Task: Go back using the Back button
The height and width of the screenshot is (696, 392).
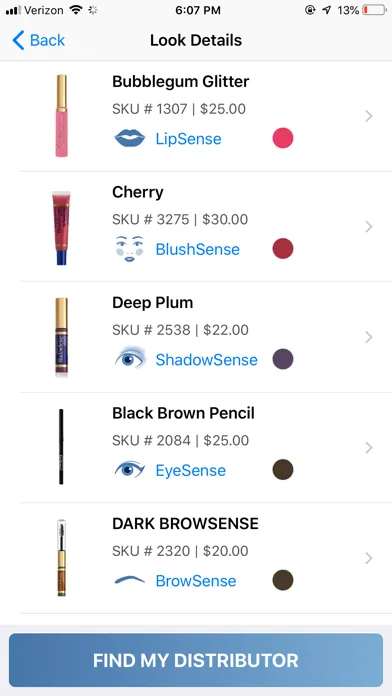Action: [x=39, y=40]
